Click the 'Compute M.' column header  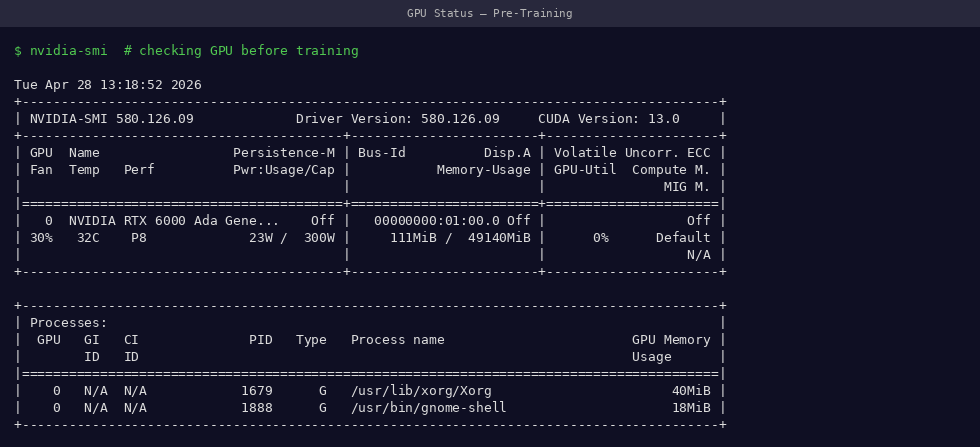coord(671,169)
